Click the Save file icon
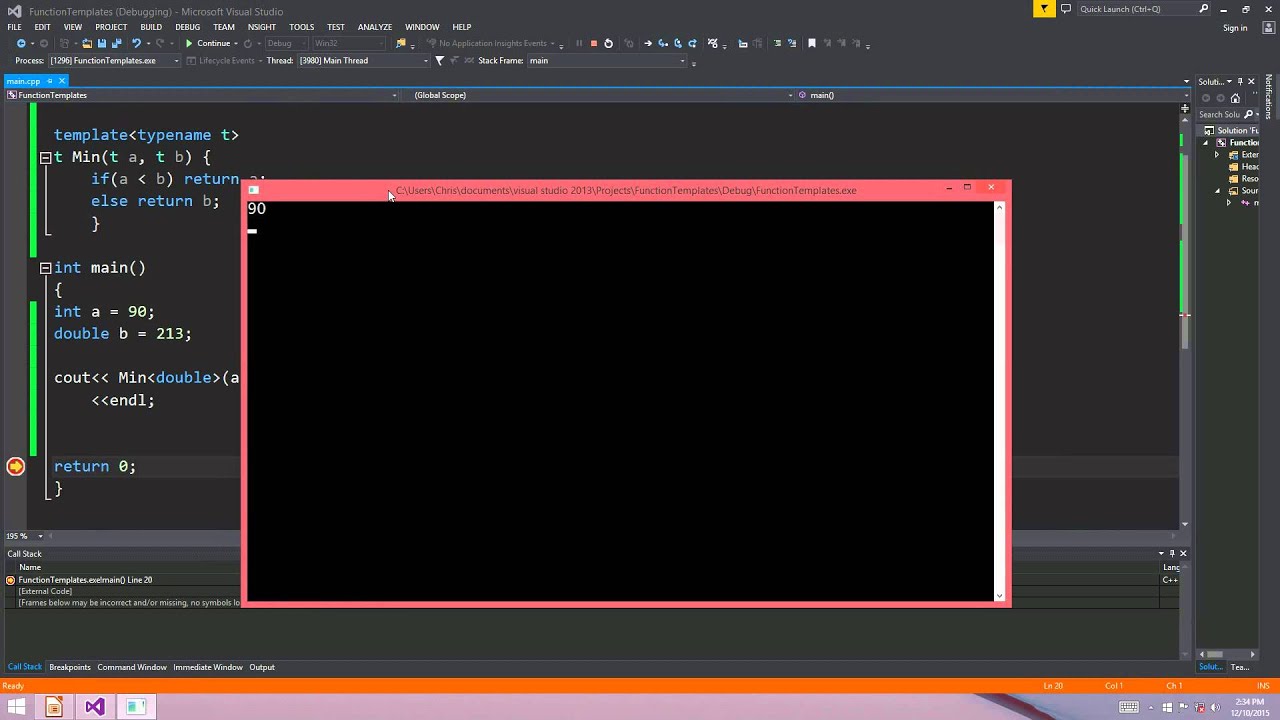 click(101, 43)
